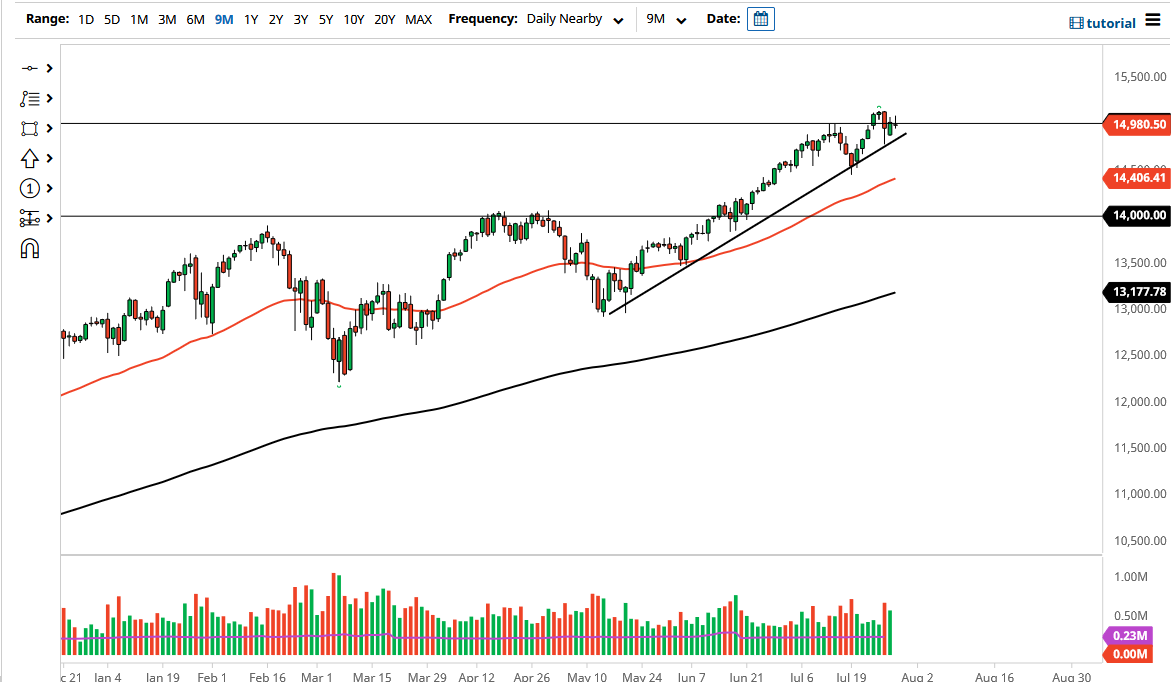Expand the trend line tool options chevron
Viewport: 1172px width, 682px height.
pyautogui.click(x=48, y=68)
